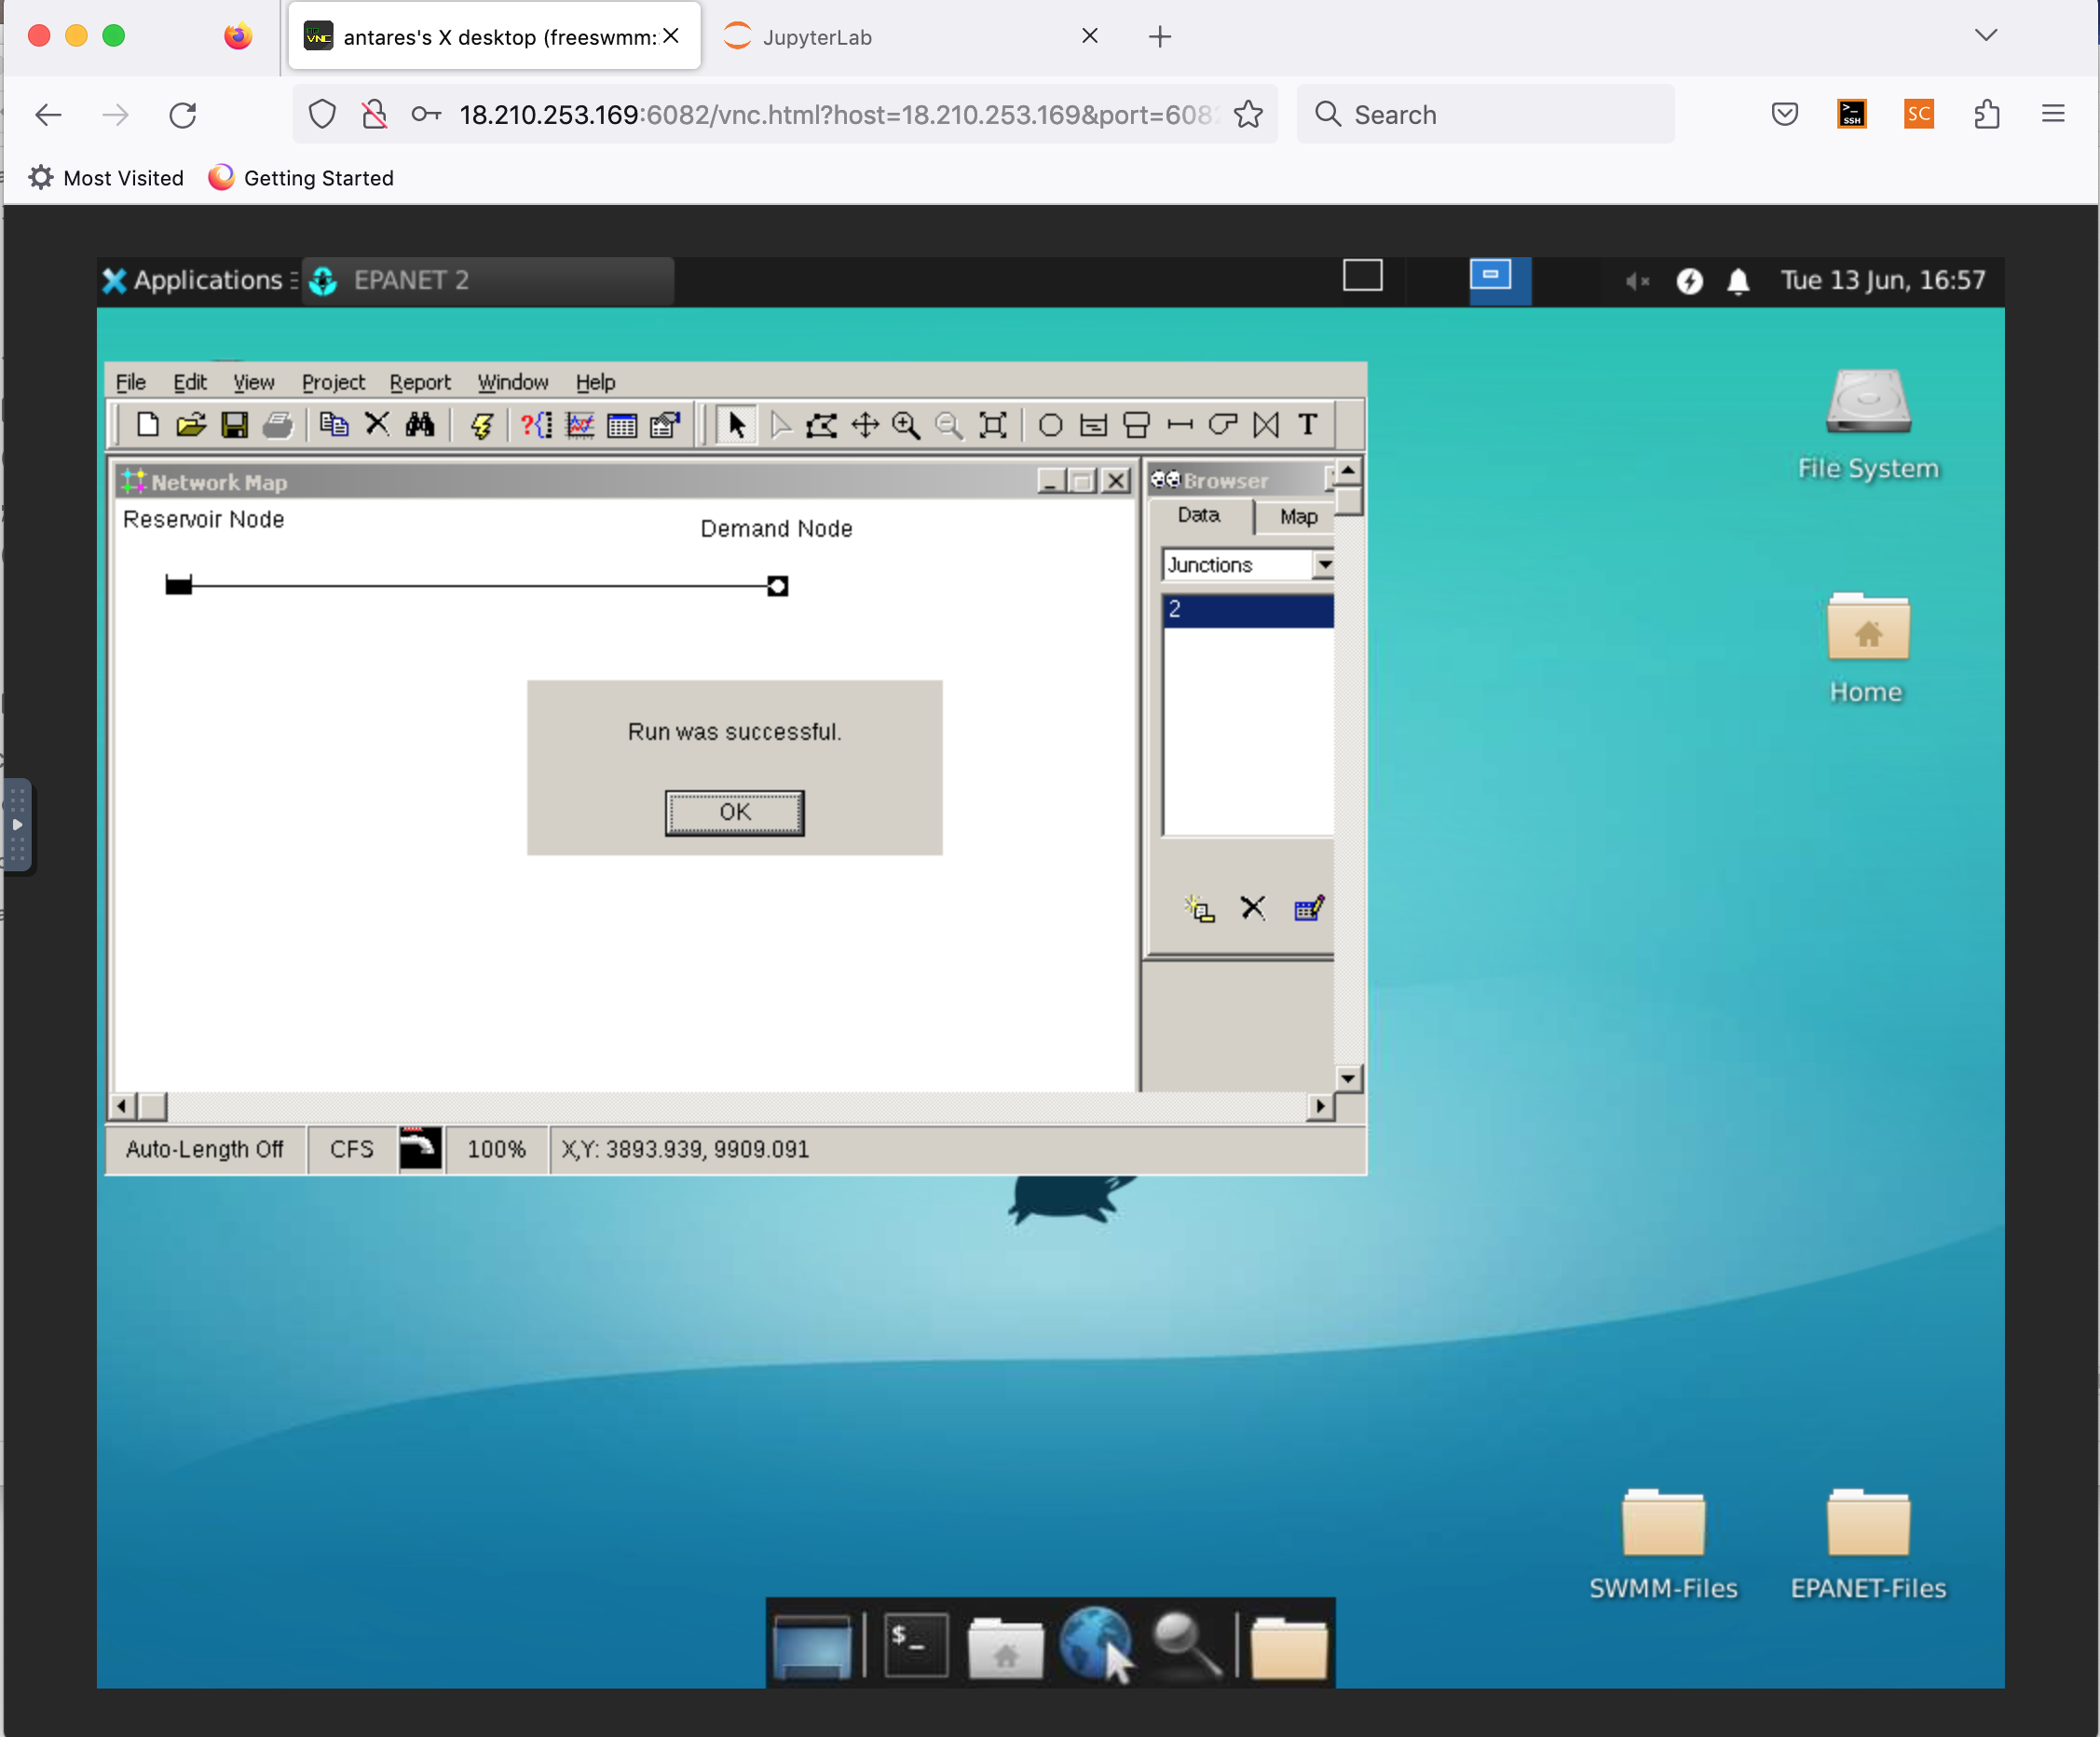Click the Browser delete X icon
2100x1737 pixels.
pyautogui.click(x=1252, y=908)
